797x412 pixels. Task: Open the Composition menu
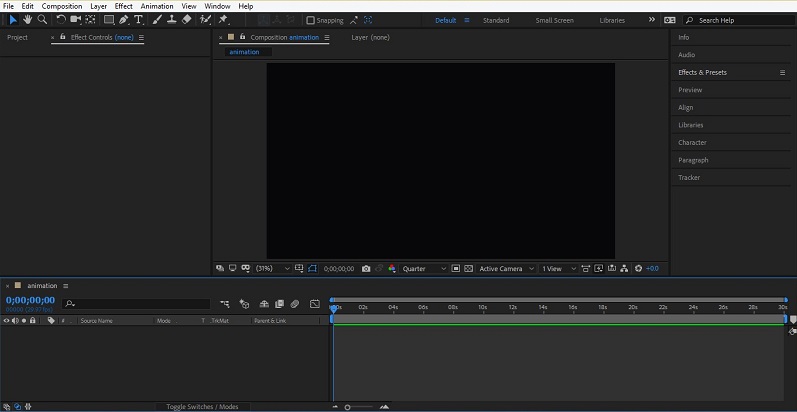point(62,6)
